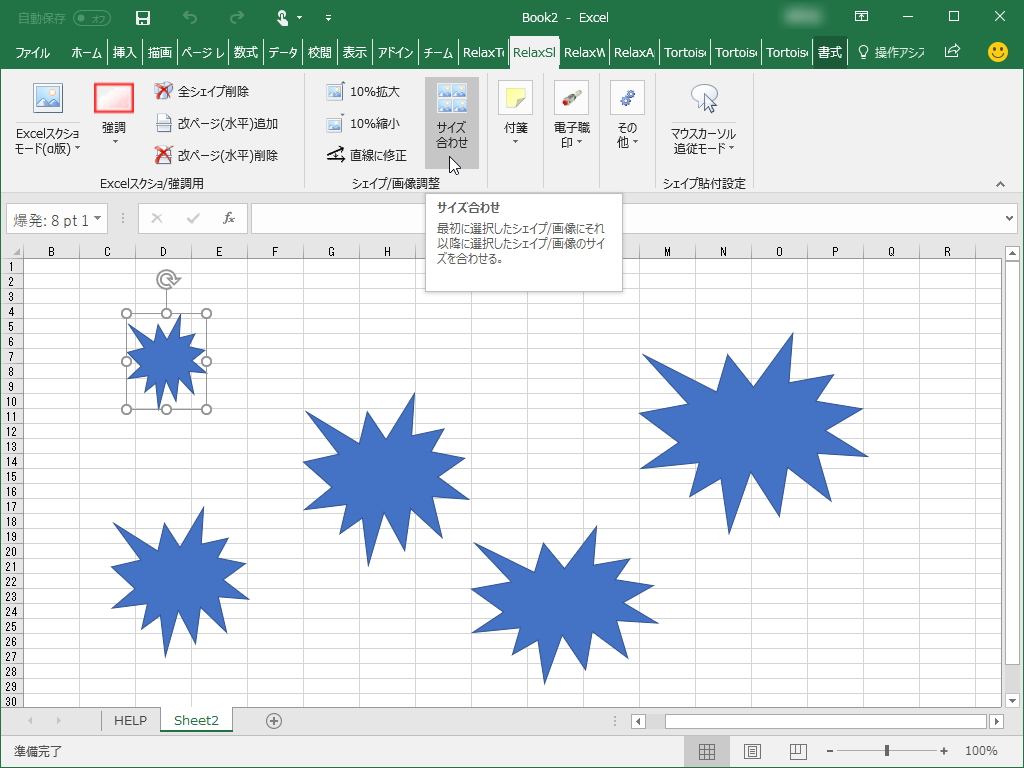Viewport: 1024px width, 768px height.
Task: Click the formula bar Enter checkmark icon
Action: coord(193,218)
